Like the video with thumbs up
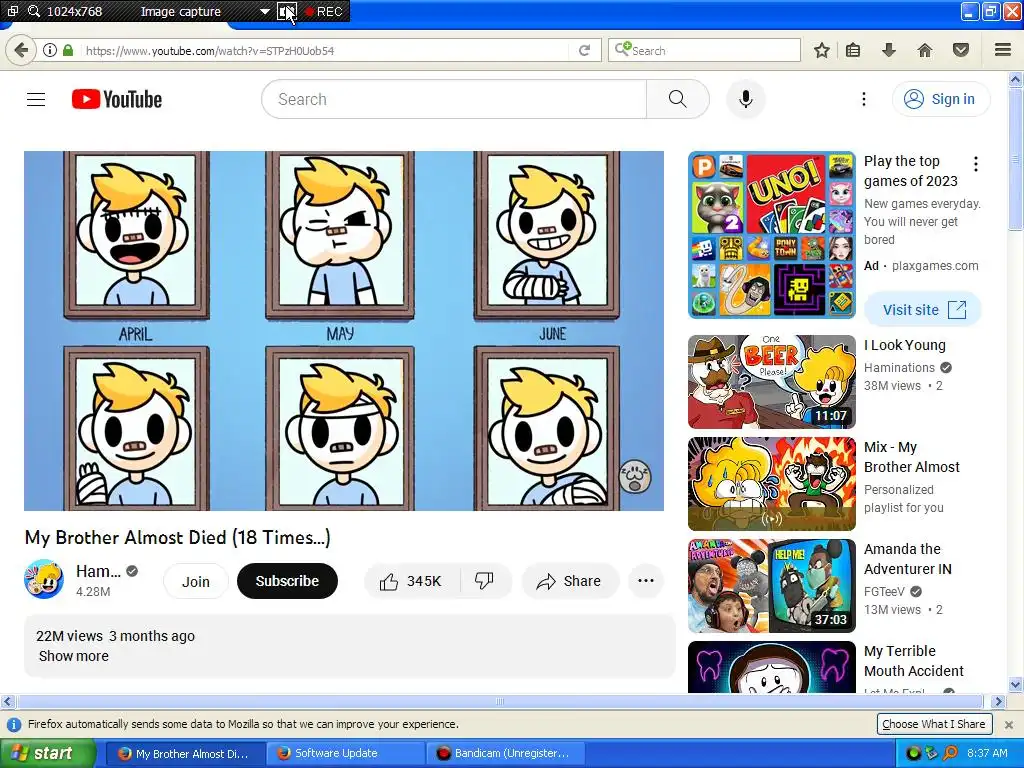The image size is (1024, 768). pyautogui.click(x=389, y=581)
